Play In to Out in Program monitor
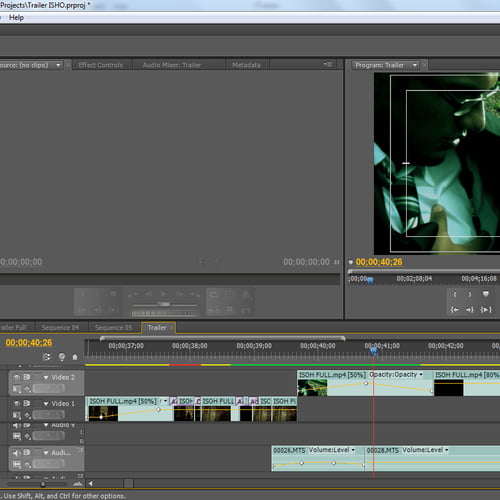Screen dimensions: 500x500 [486, 310]
